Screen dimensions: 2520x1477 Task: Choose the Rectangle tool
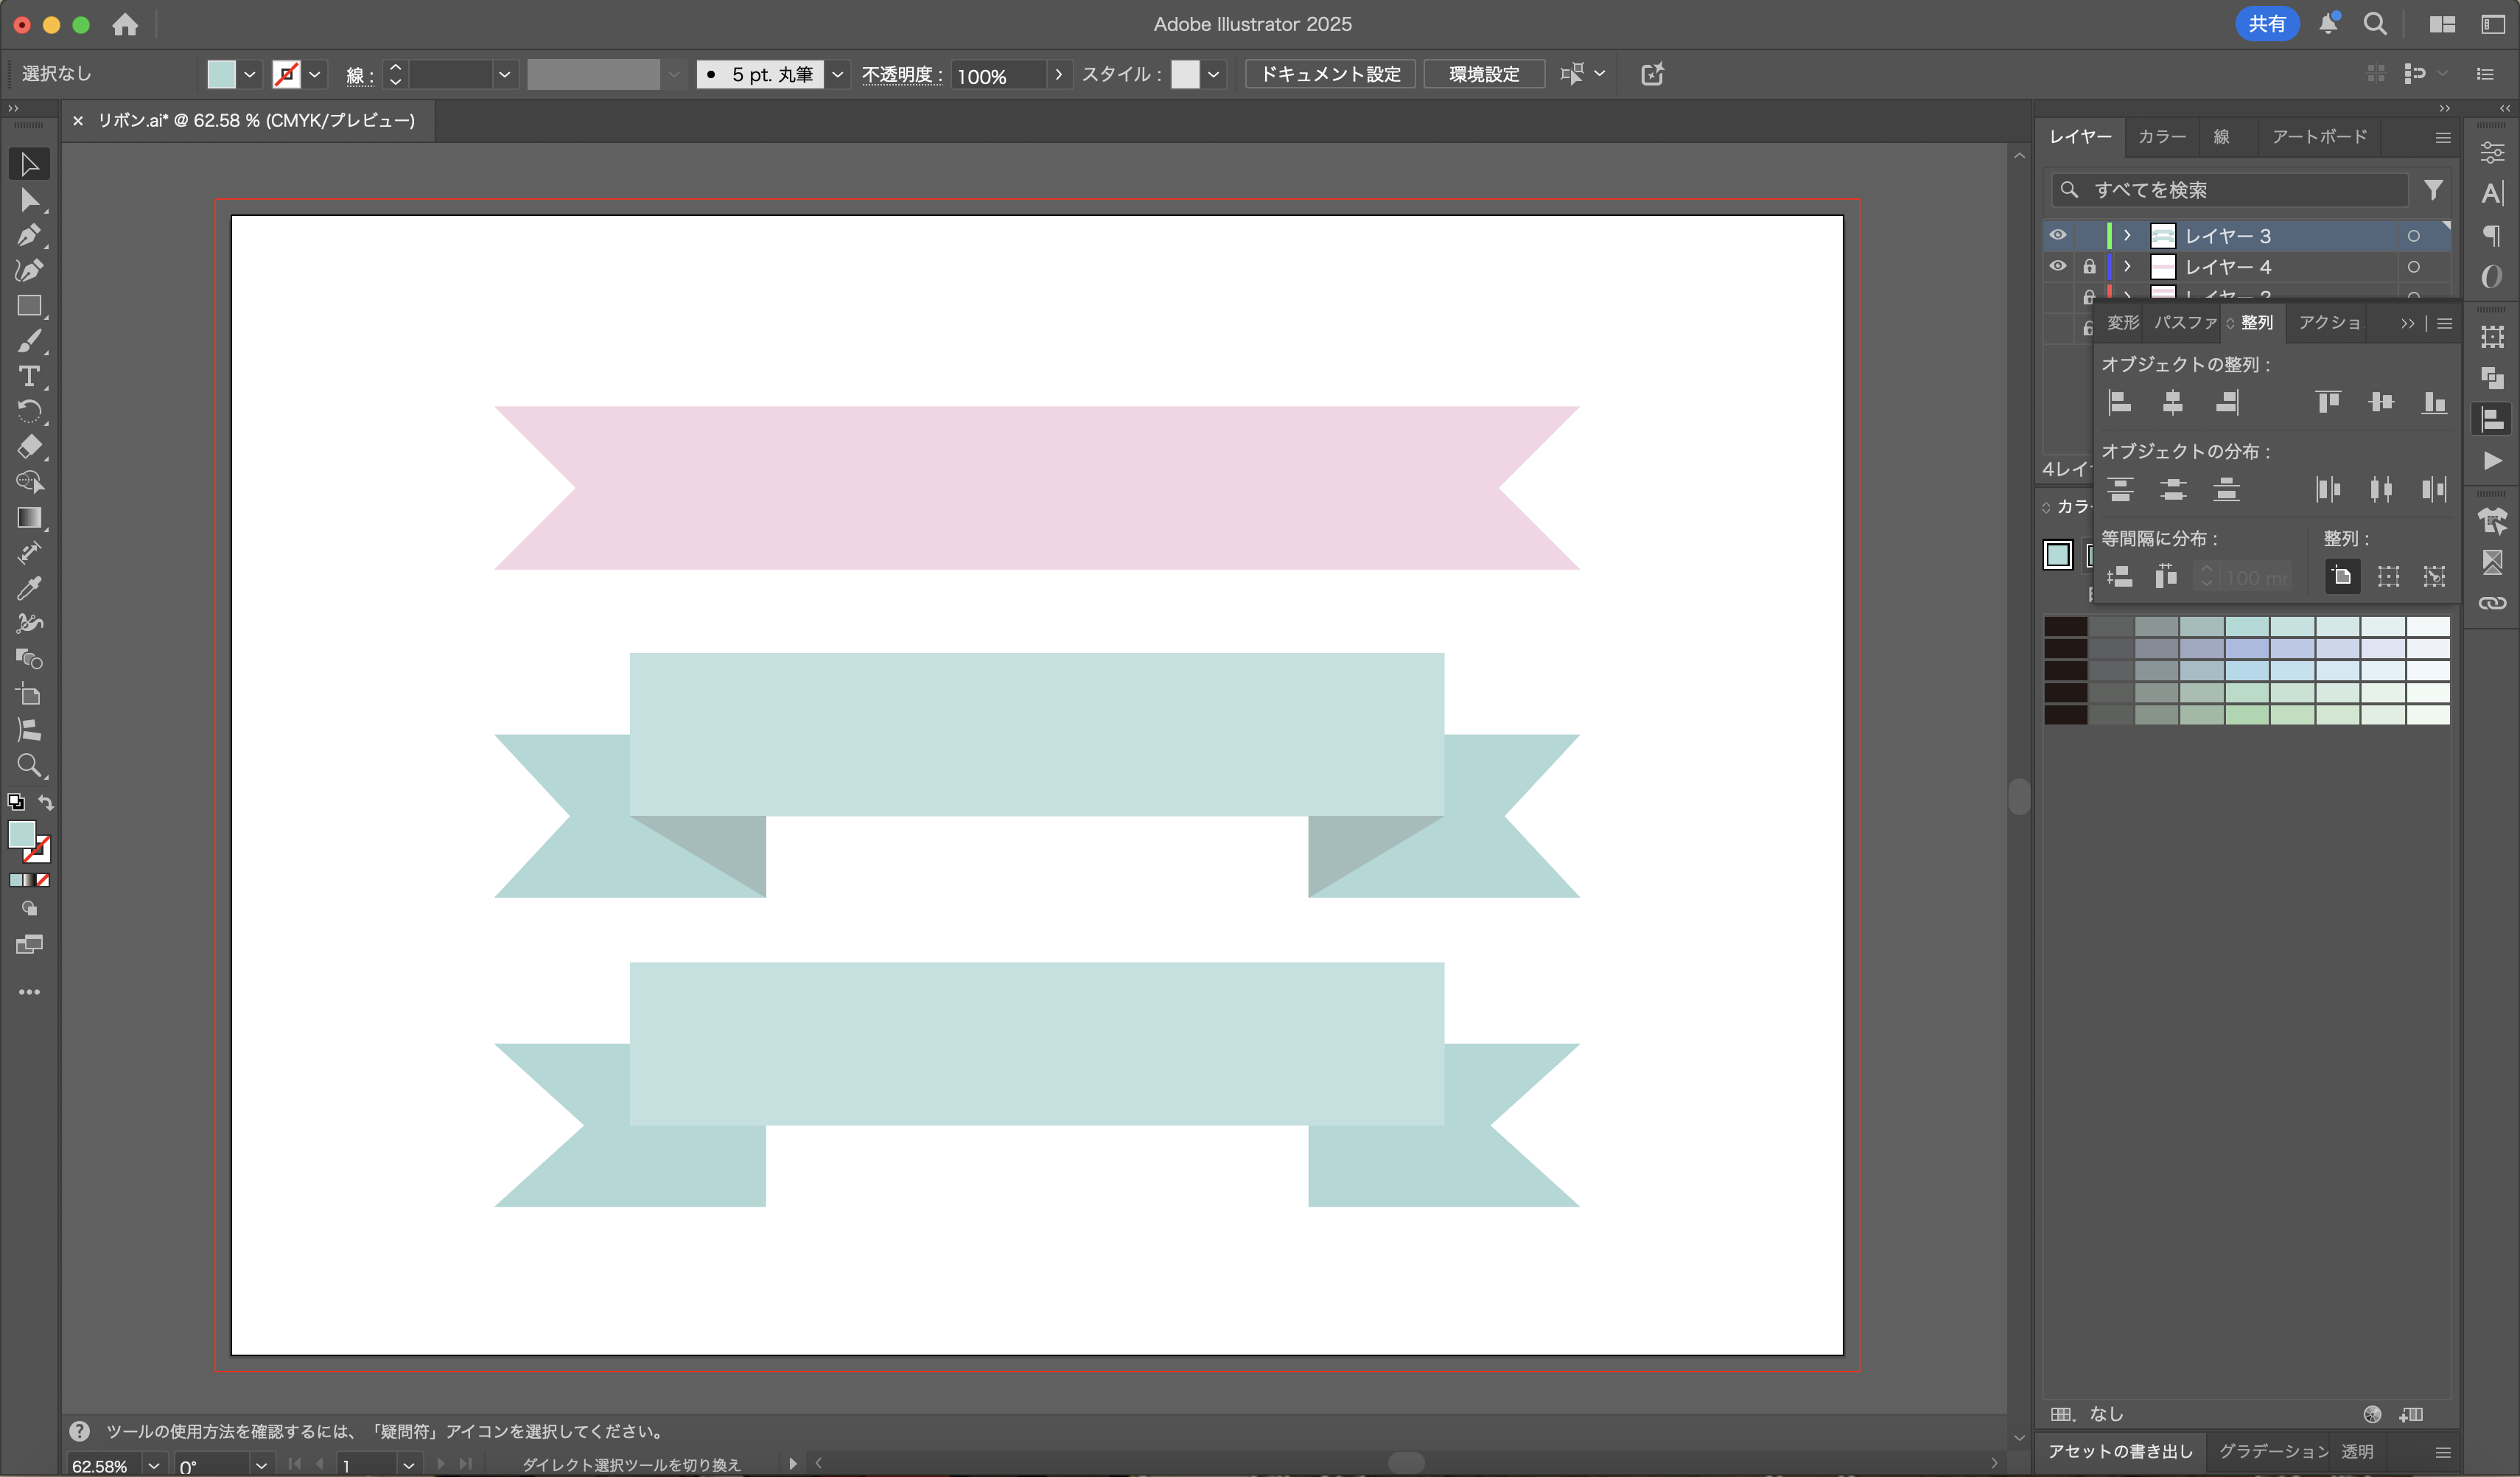[x=28, y=306]
